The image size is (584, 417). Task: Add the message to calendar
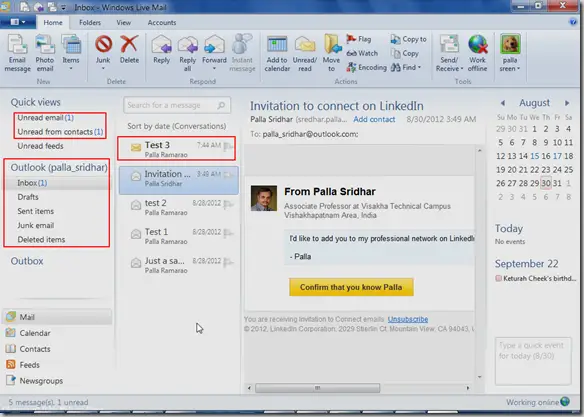[x=277, y=53]
